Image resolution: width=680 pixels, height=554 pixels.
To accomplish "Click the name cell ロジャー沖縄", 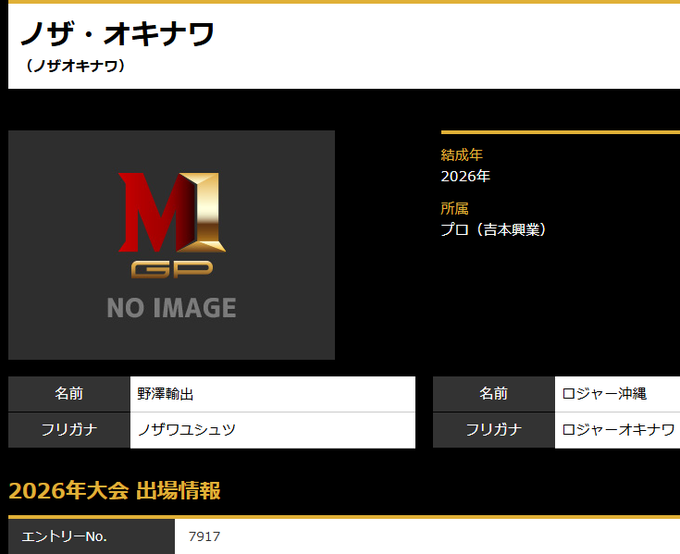I will 617,394.
